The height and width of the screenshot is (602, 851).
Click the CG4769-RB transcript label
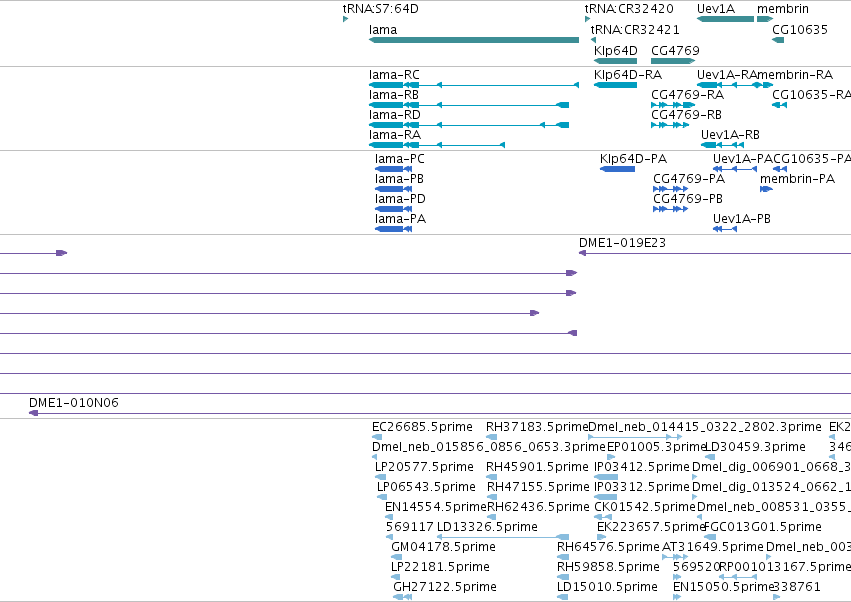click(x=687, y=115)
